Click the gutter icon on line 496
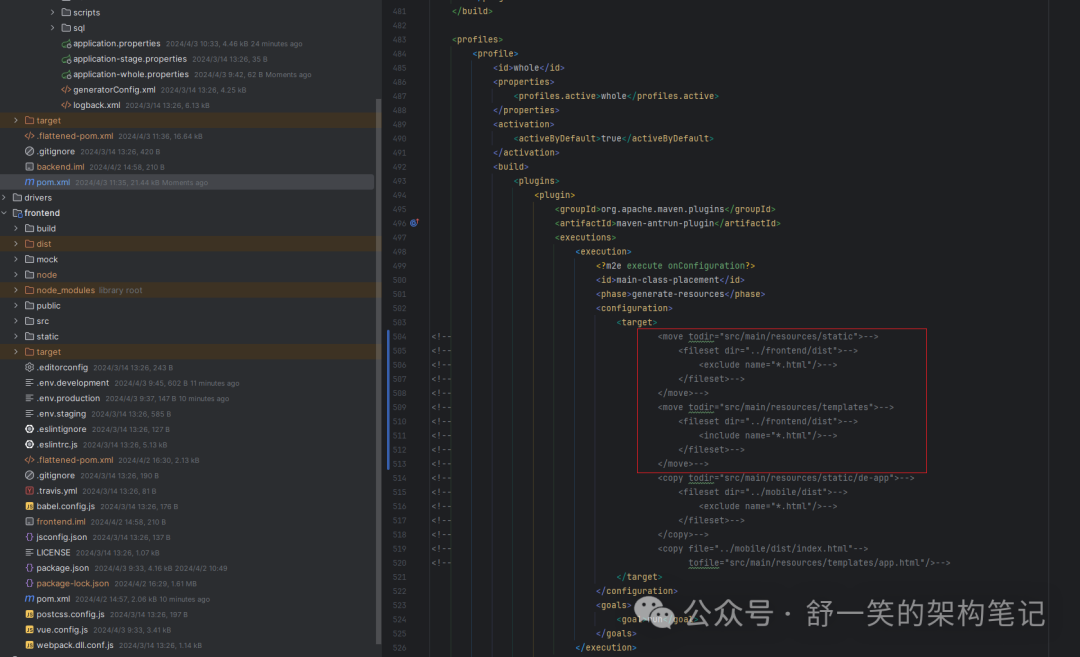Viewport: 1080px width, 657px height. click(413, 223)
